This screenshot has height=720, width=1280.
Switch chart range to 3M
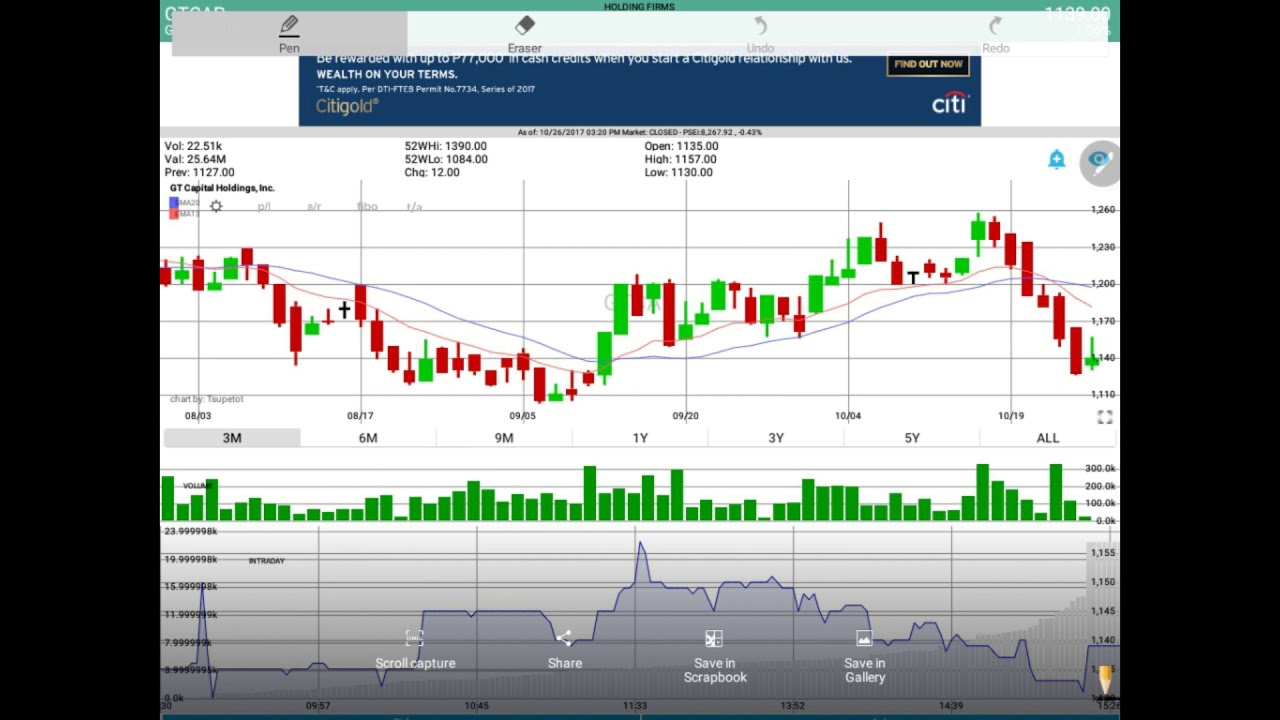(232, 438)
